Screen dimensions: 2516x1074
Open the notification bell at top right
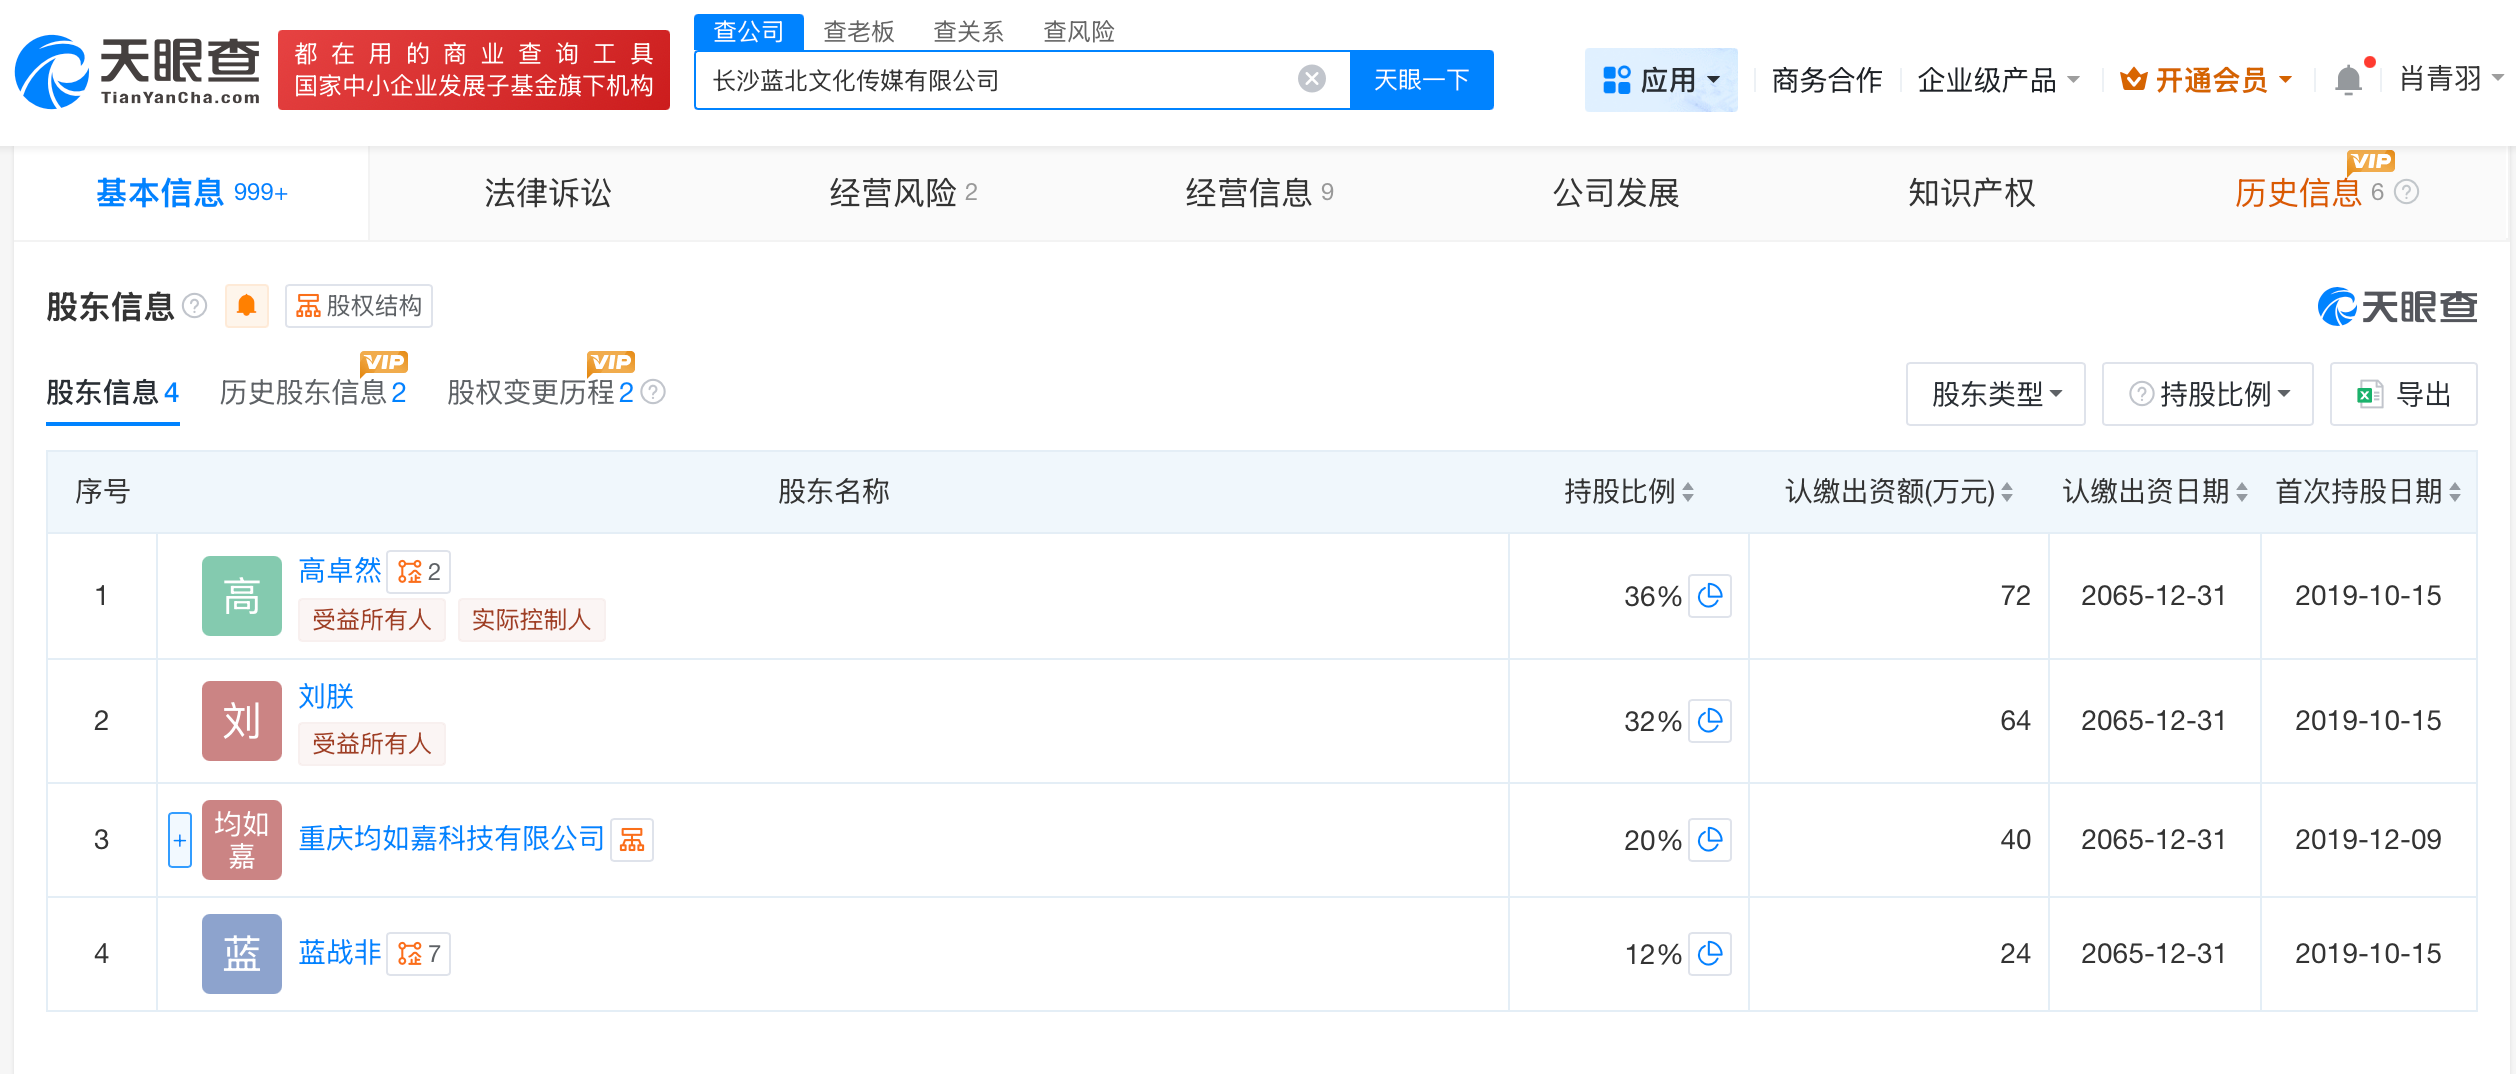coord(2346,79)
